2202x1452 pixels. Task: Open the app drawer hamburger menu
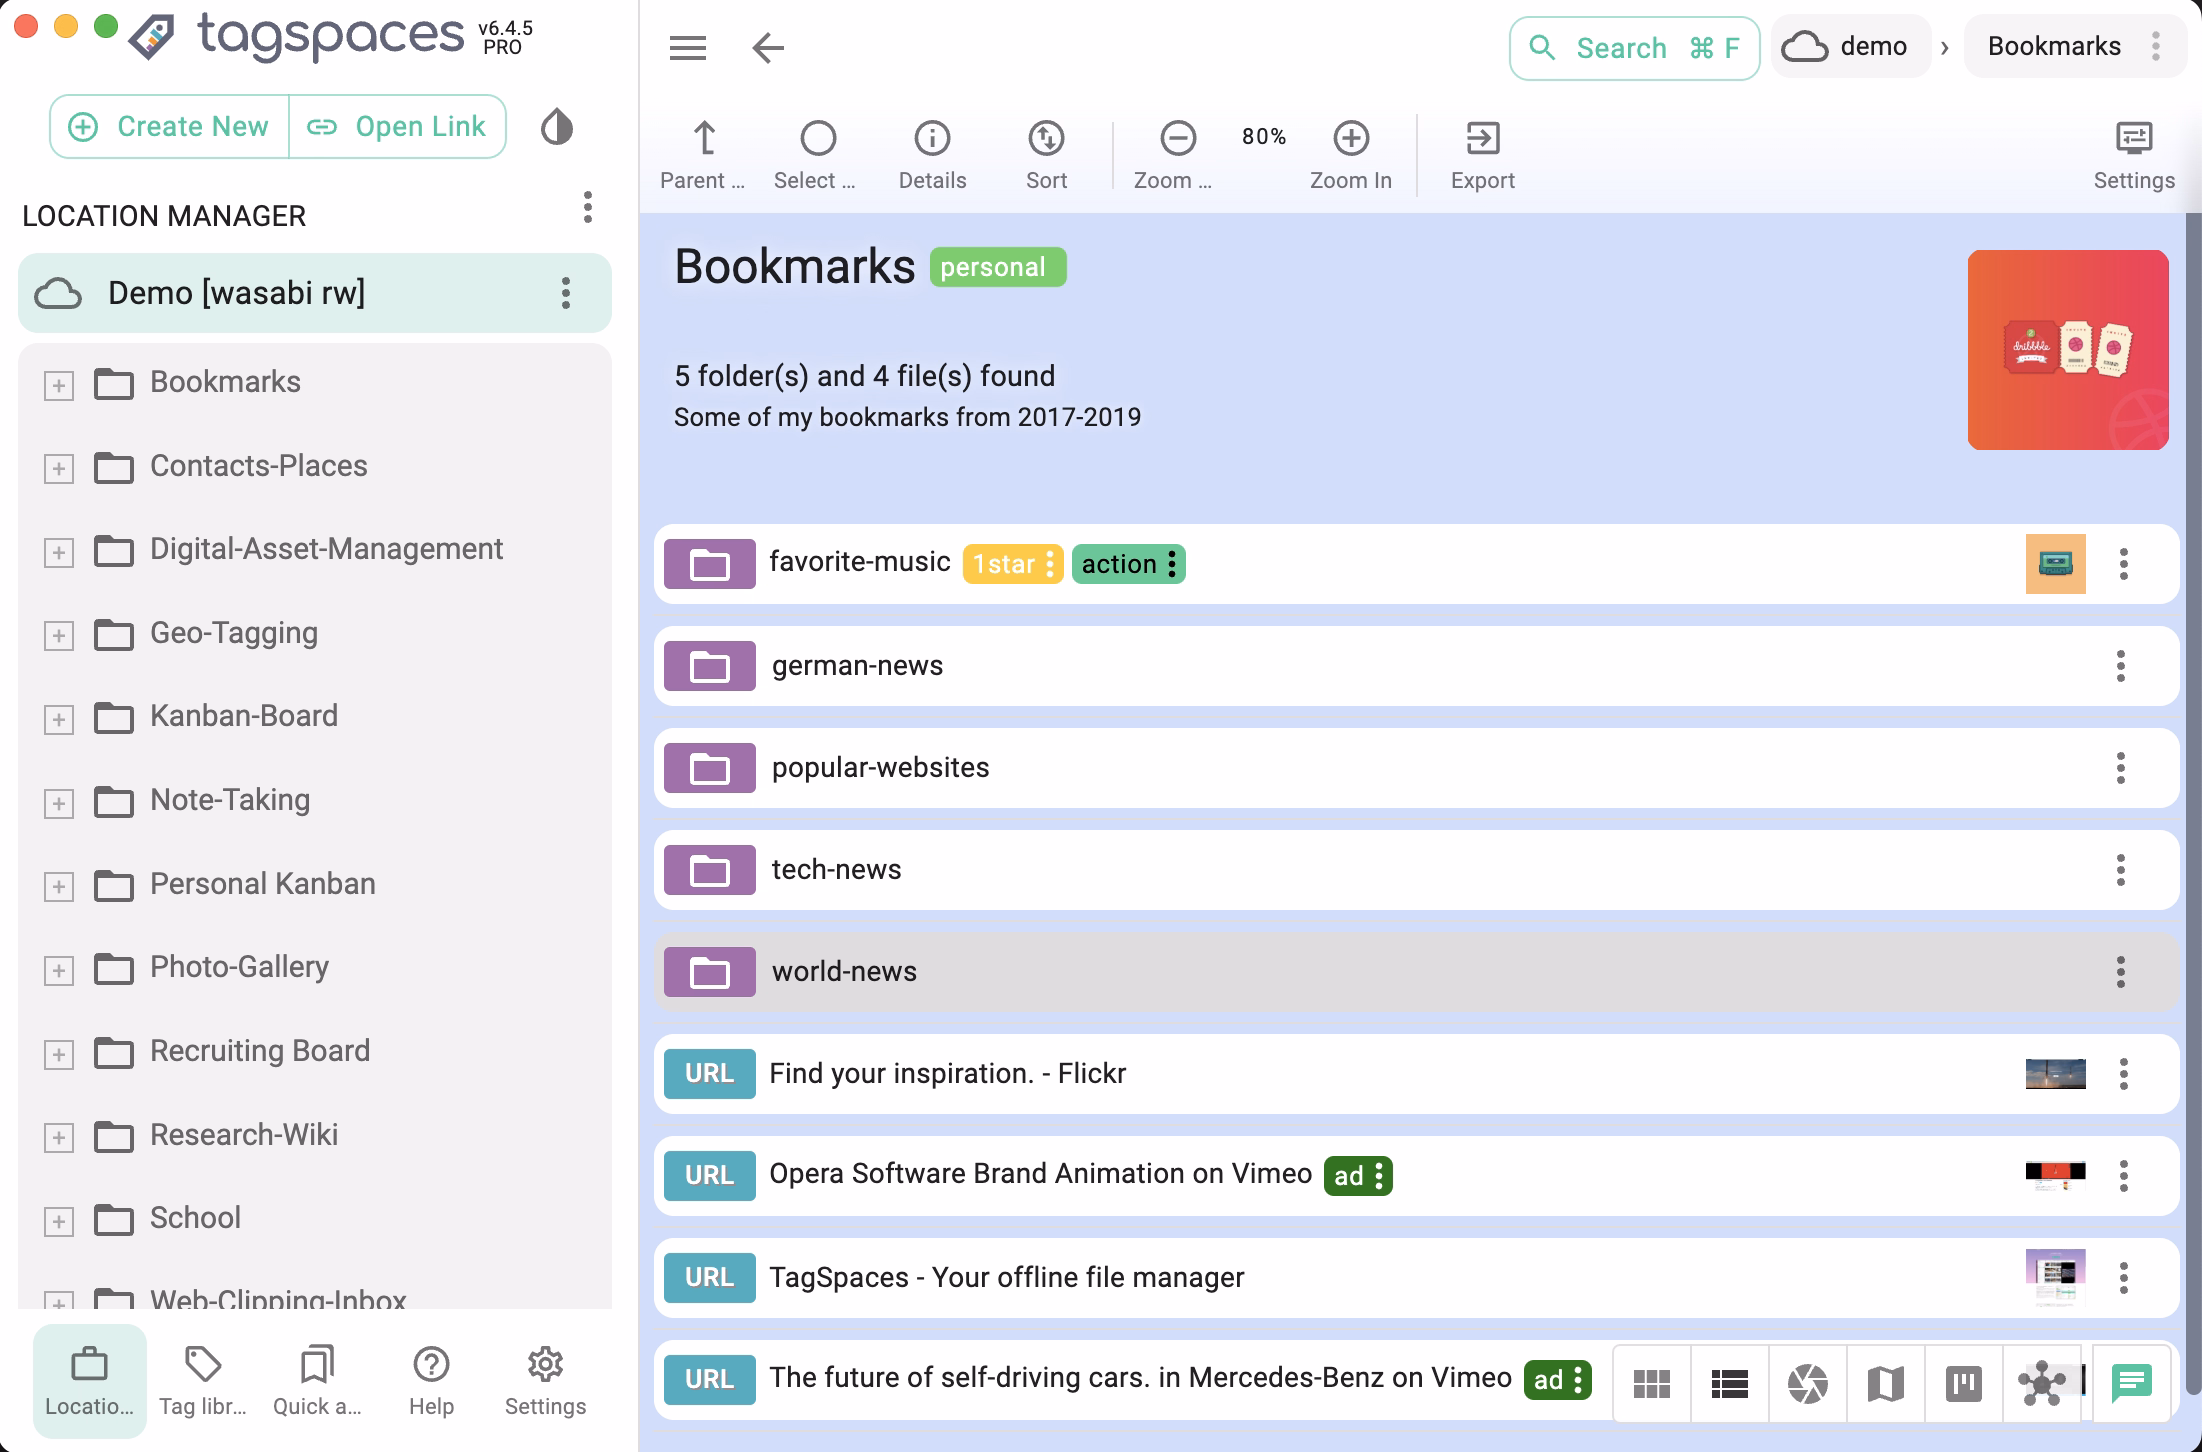687,48
